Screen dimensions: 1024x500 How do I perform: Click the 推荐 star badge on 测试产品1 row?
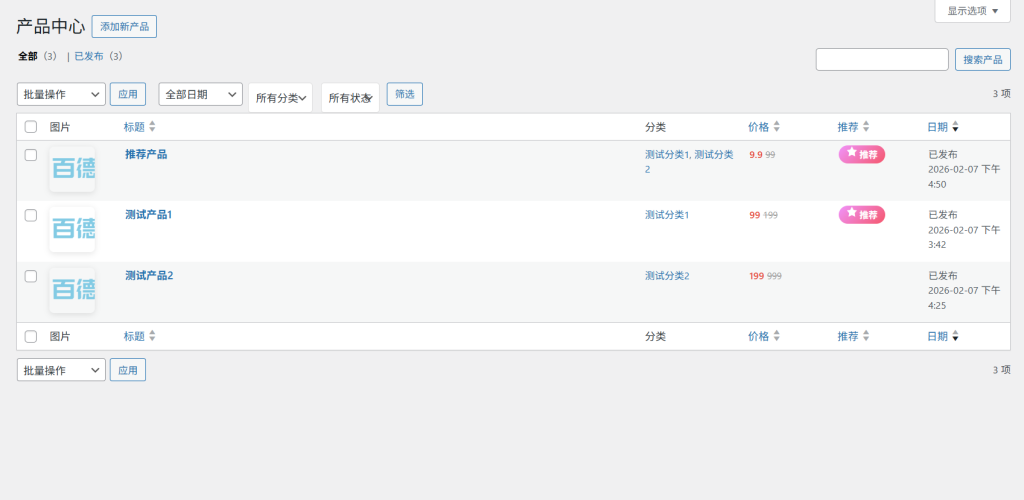[x=861, y=214]
